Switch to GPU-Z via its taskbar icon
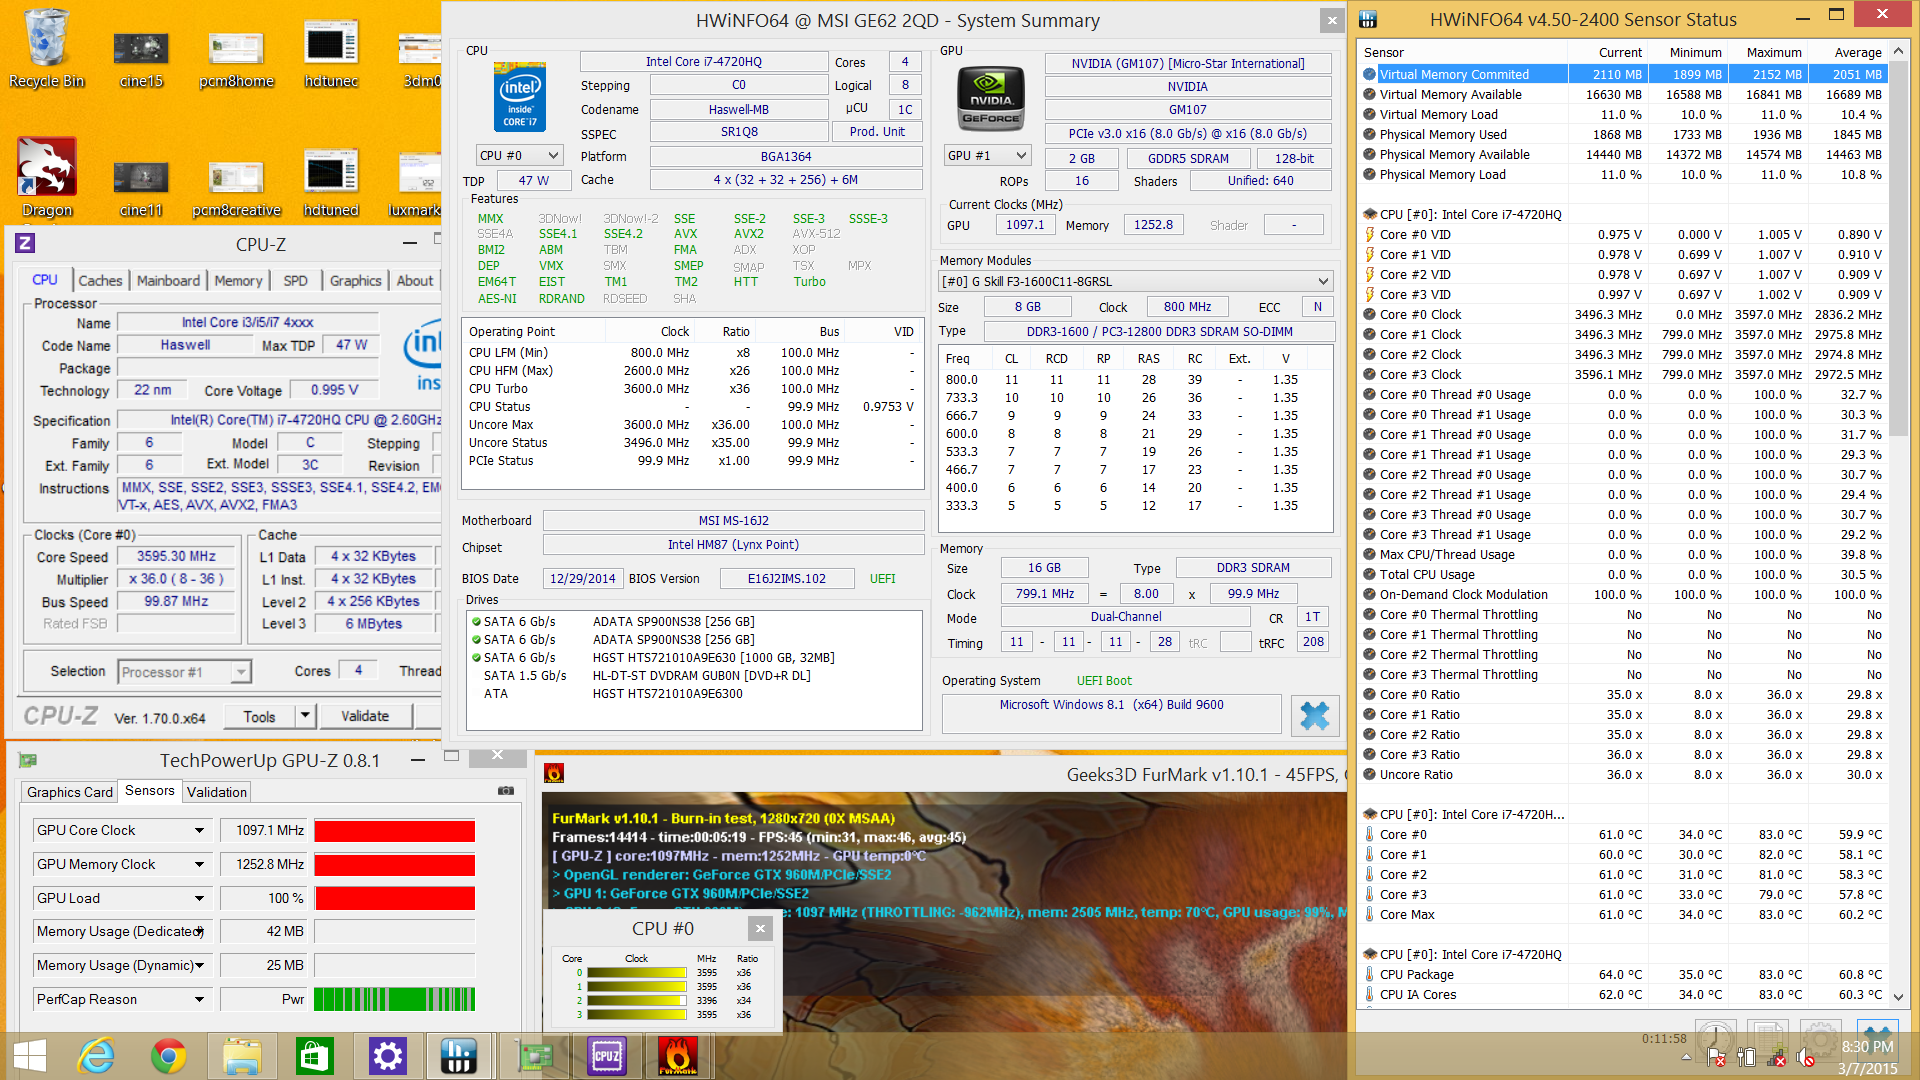The height and width of the screenshot is (1080, 1920). coord(535,1056)
